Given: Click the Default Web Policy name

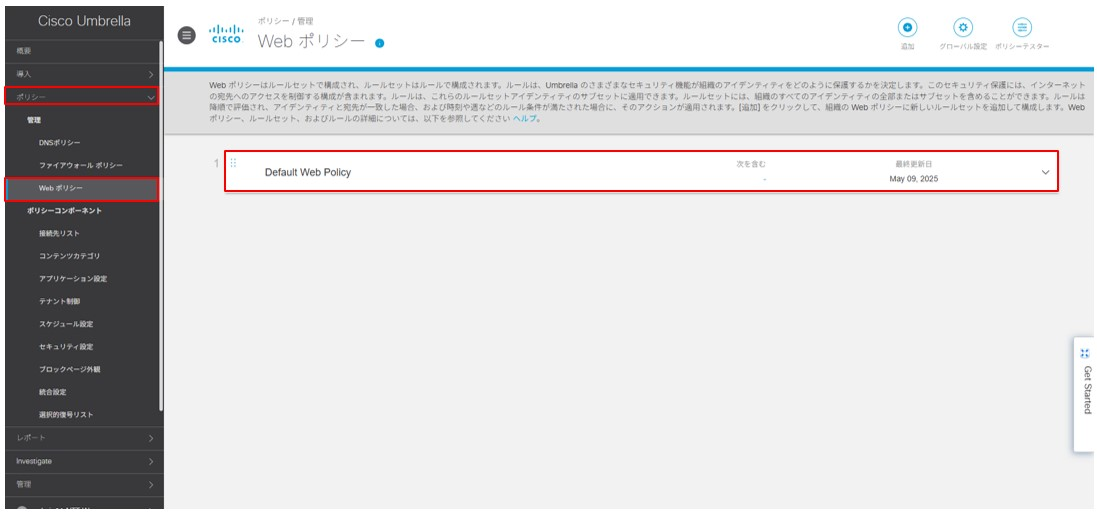Looking at the screenshot, I should click(308, 172).
